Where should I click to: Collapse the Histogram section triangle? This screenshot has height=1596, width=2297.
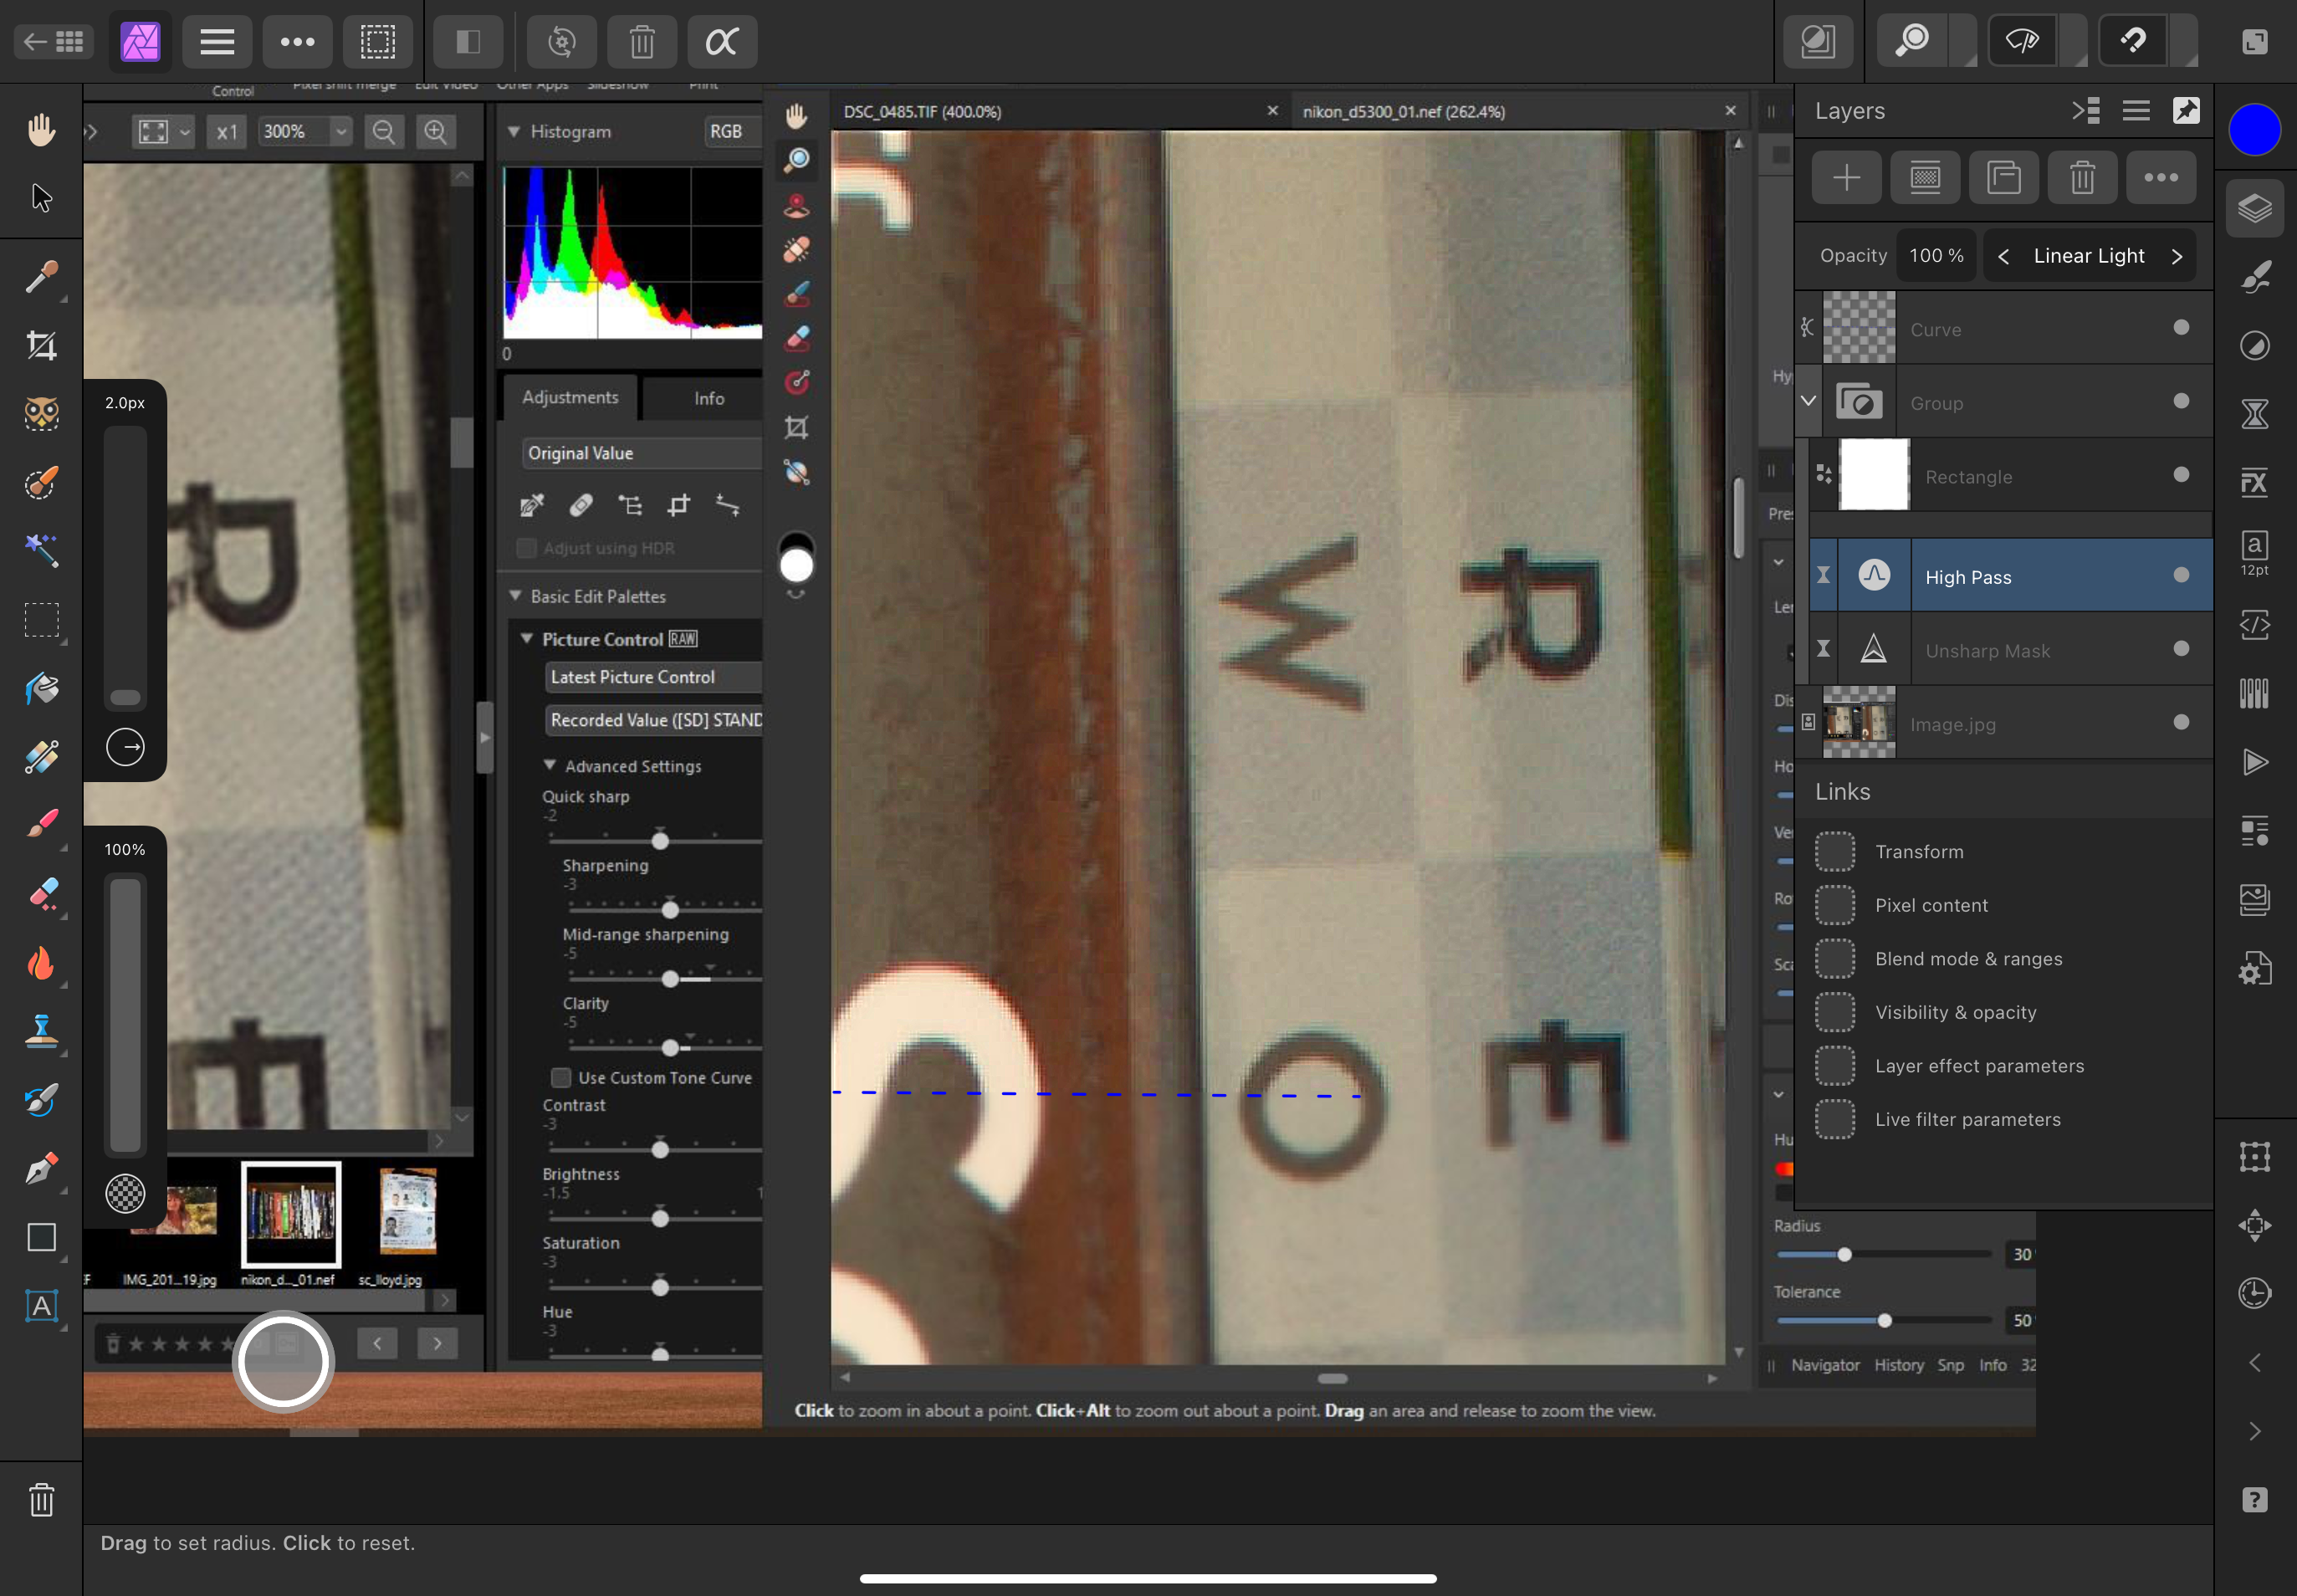click(513, 131)
